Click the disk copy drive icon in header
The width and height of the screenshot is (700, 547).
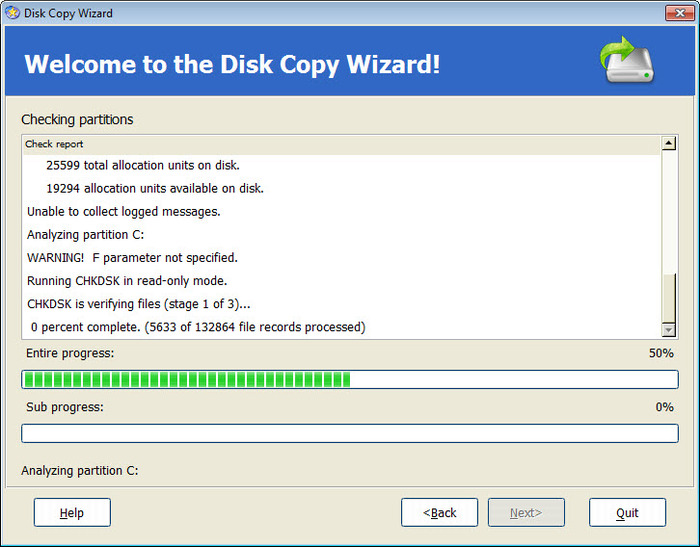(627, 59)
